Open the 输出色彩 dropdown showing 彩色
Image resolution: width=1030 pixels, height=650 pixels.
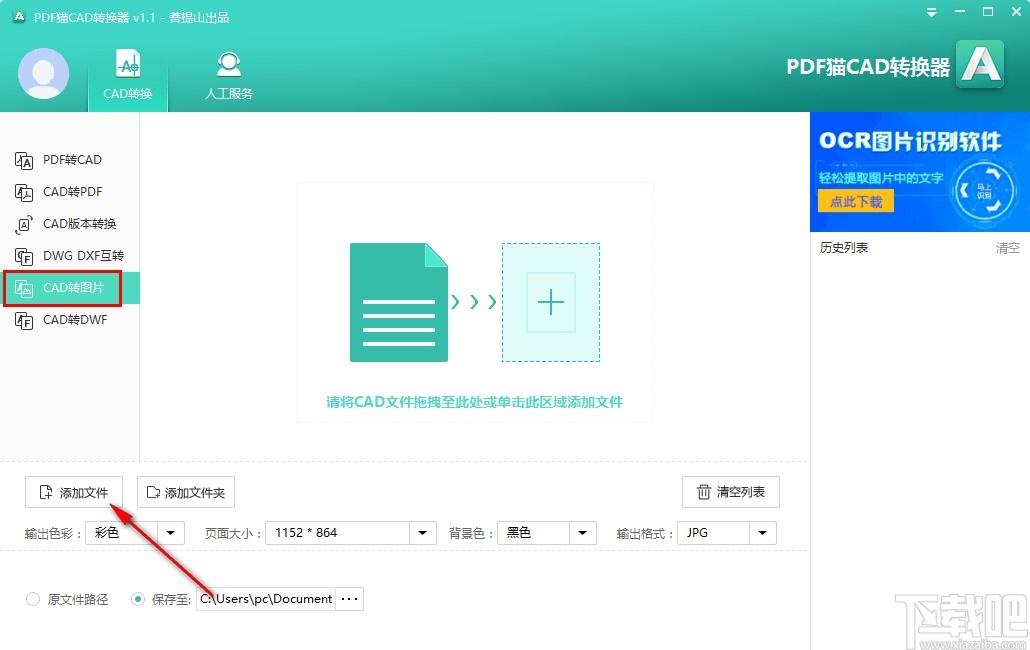click(135, 532)
